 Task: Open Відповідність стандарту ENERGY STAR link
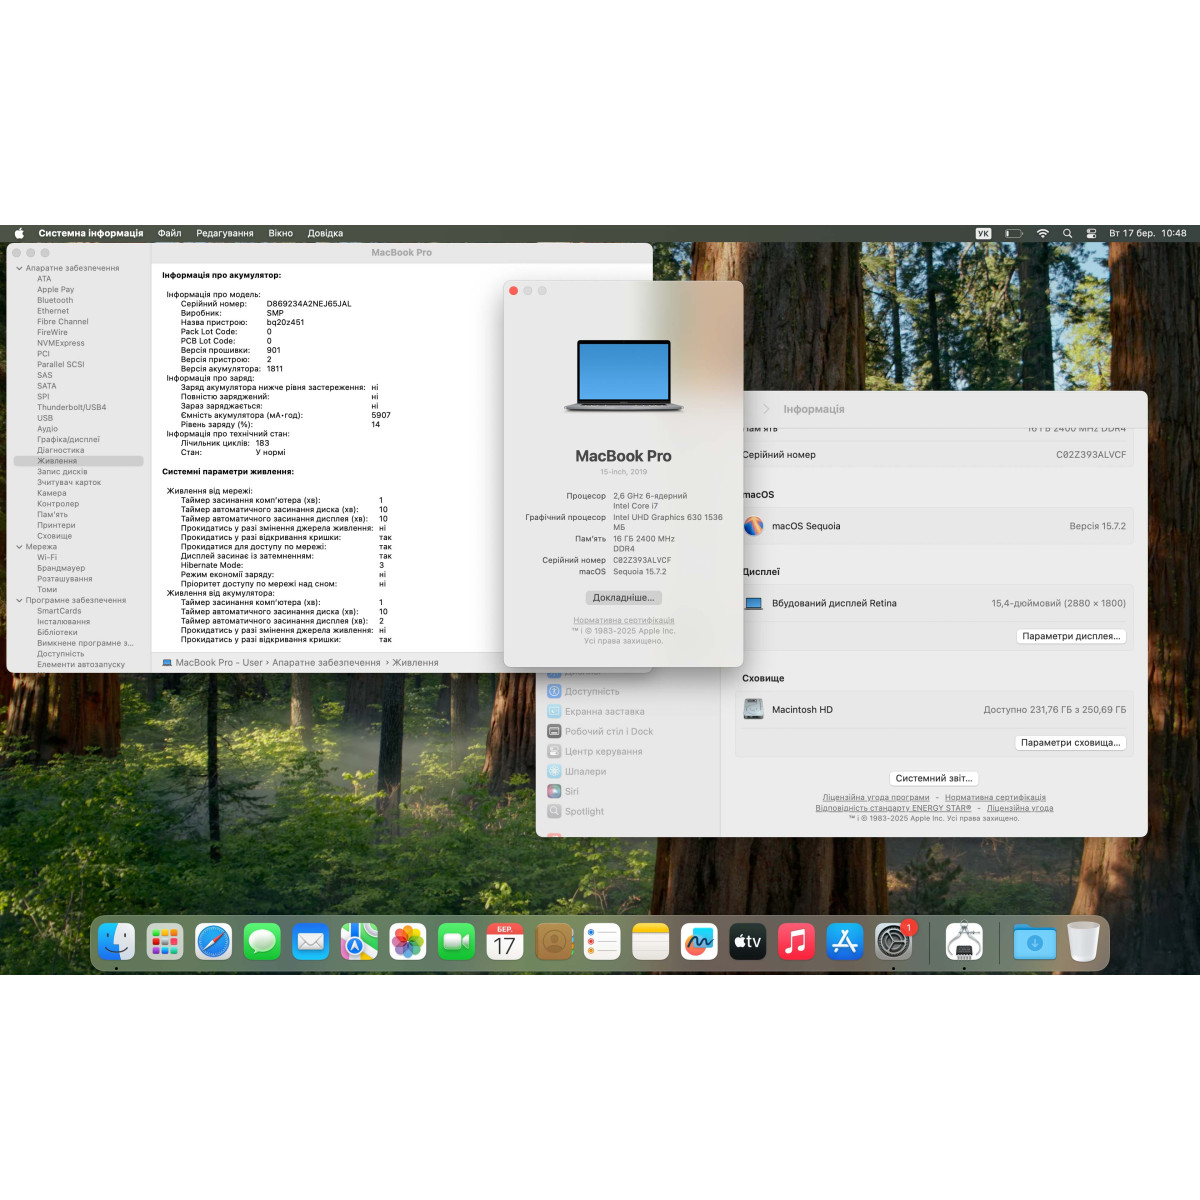(893, 808)
